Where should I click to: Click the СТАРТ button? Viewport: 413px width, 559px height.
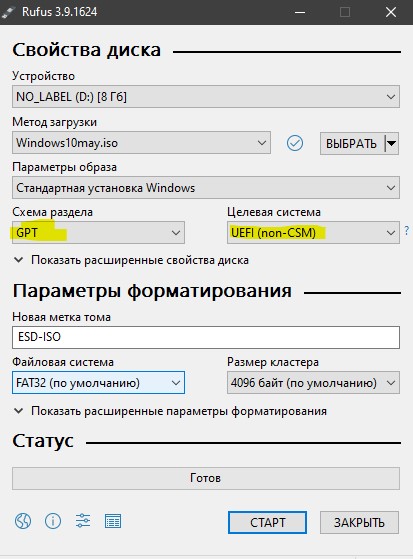[x=267, y=522]
